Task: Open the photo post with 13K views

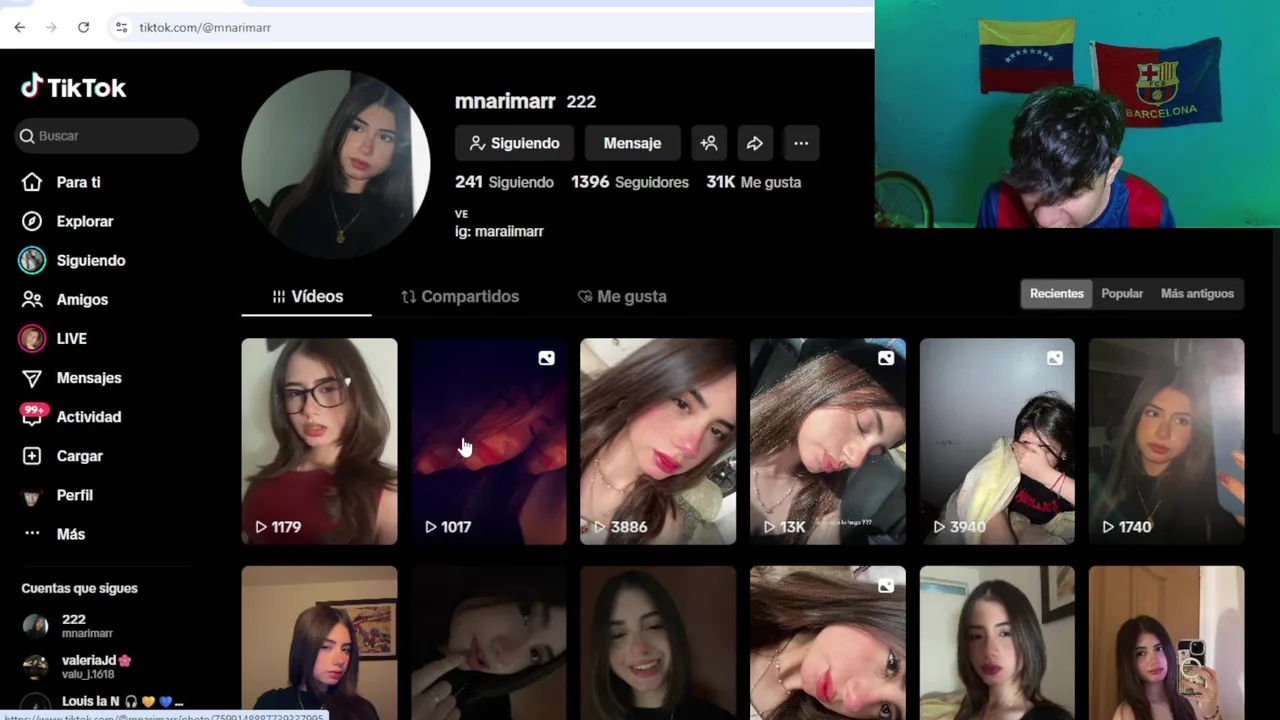Action: click(x=828, y=441)
